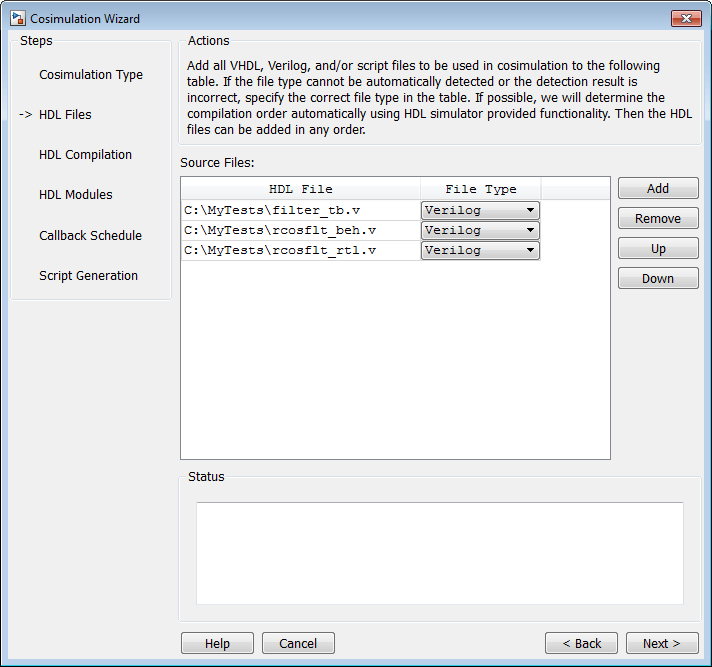Select the C:\MyTests\rcosflt_rtl.v row

click(x=301, y=250)
